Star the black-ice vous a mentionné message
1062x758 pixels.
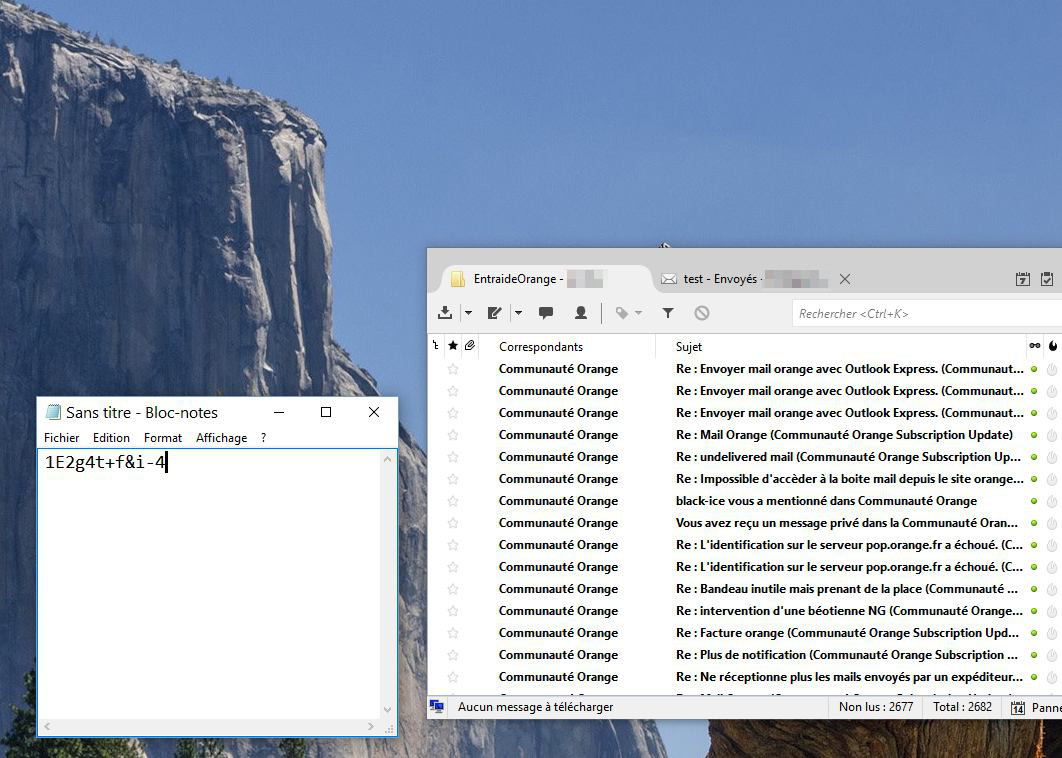(453, 501)
